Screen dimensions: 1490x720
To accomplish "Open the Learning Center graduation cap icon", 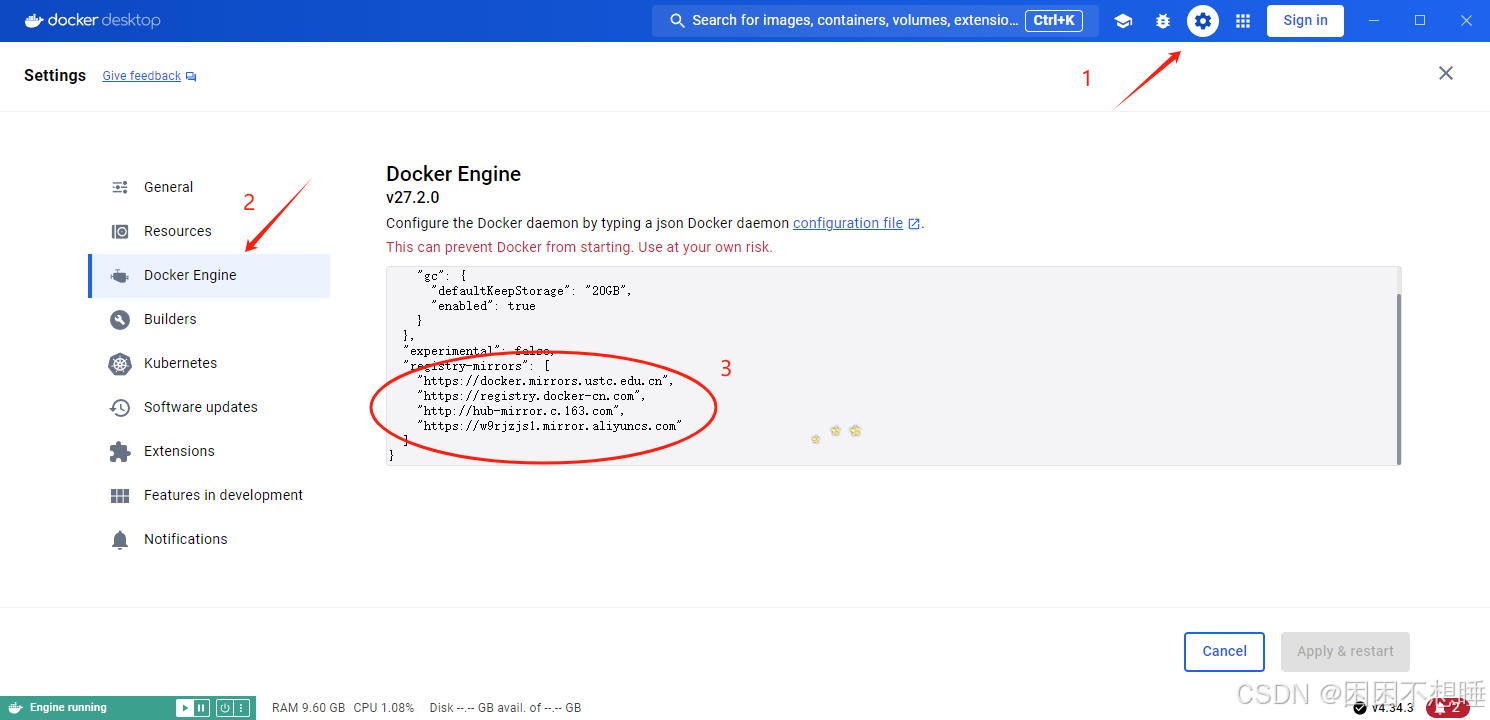I will pyautogui.click(x=1123, y=21).
